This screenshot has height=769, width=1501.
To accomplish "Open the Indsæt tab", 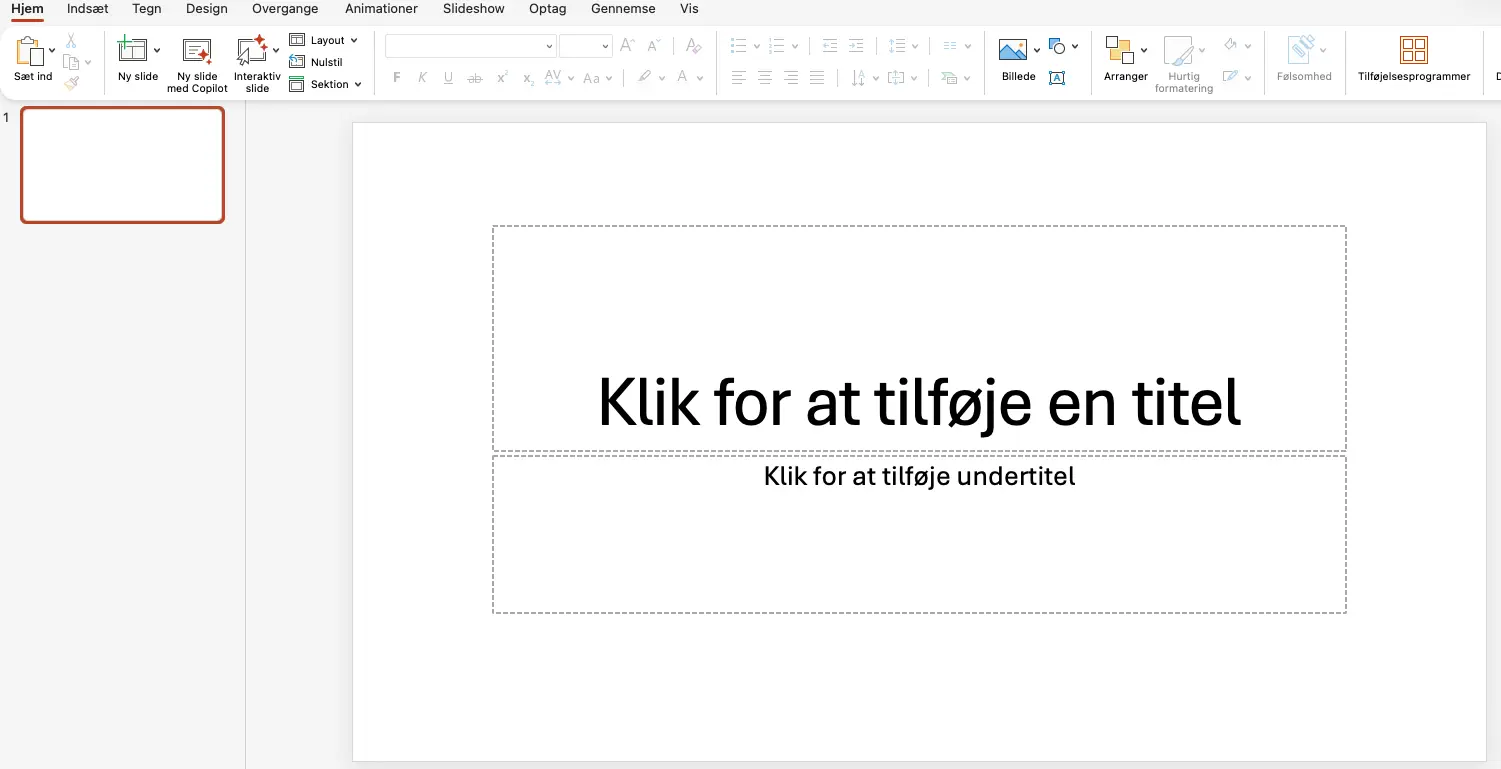I will pyautogui.click(x=87, y=9).
